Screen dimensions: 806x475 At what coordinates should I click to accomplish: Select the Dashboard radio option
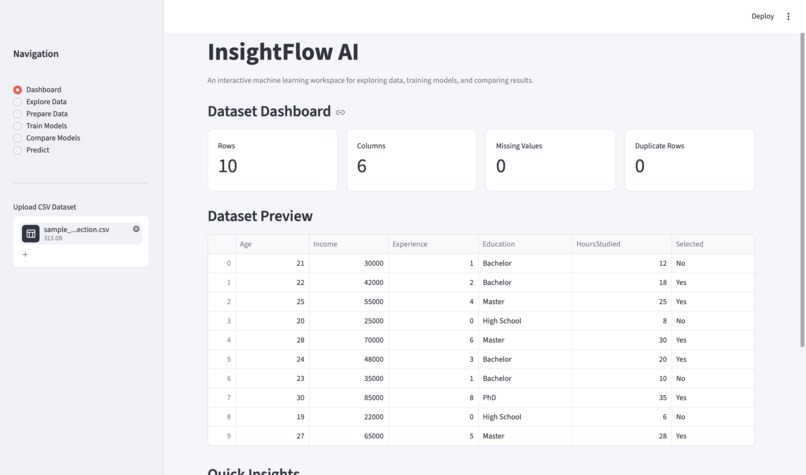pos(37,89)
